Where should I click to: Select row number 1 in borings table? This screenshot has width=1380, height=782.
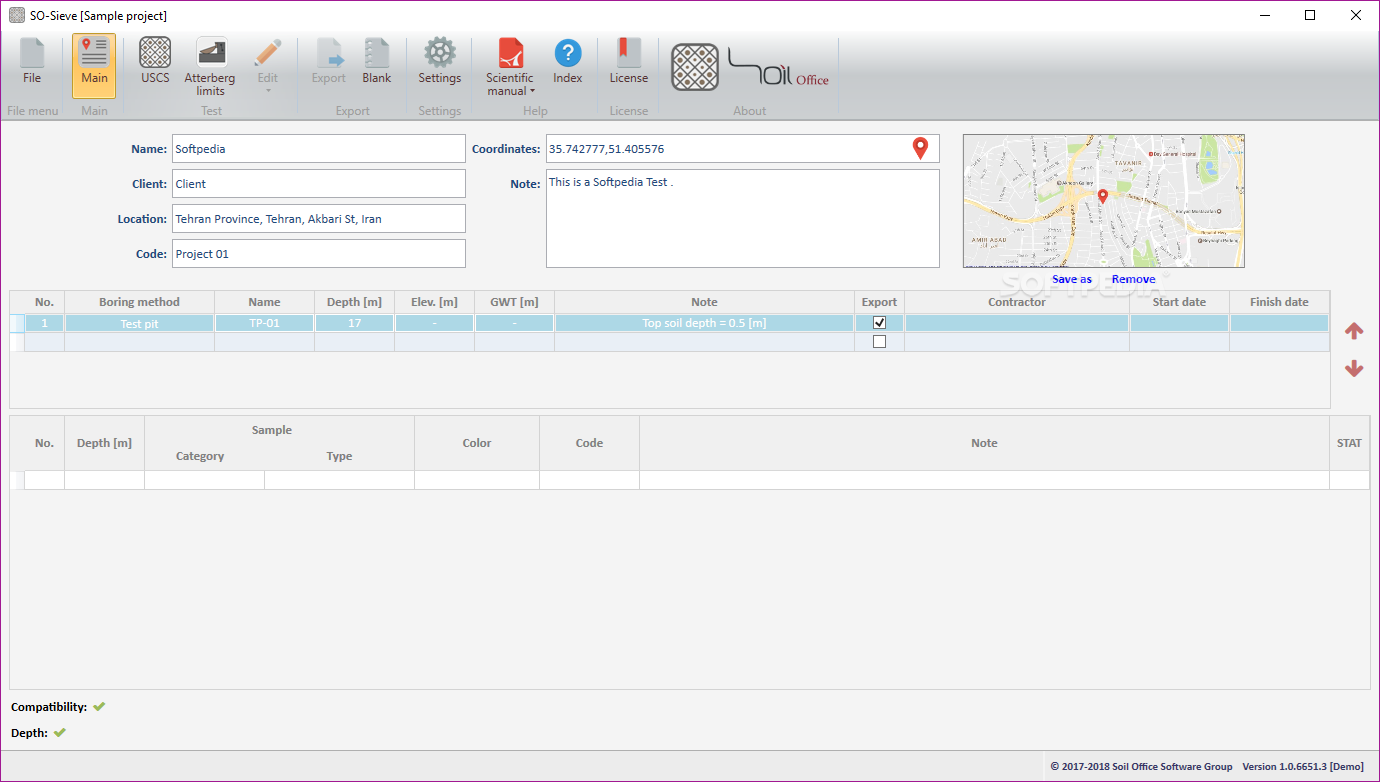44,323
